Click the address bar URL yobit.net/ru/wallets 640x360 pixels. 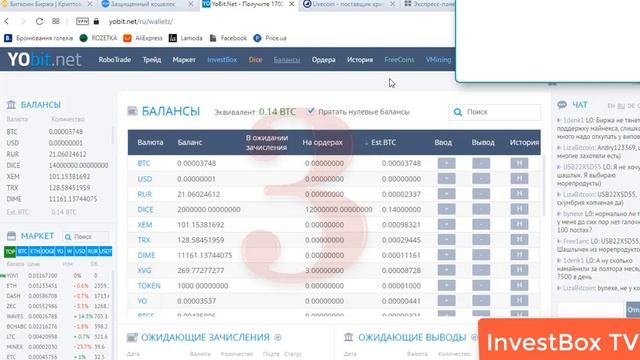140,21
